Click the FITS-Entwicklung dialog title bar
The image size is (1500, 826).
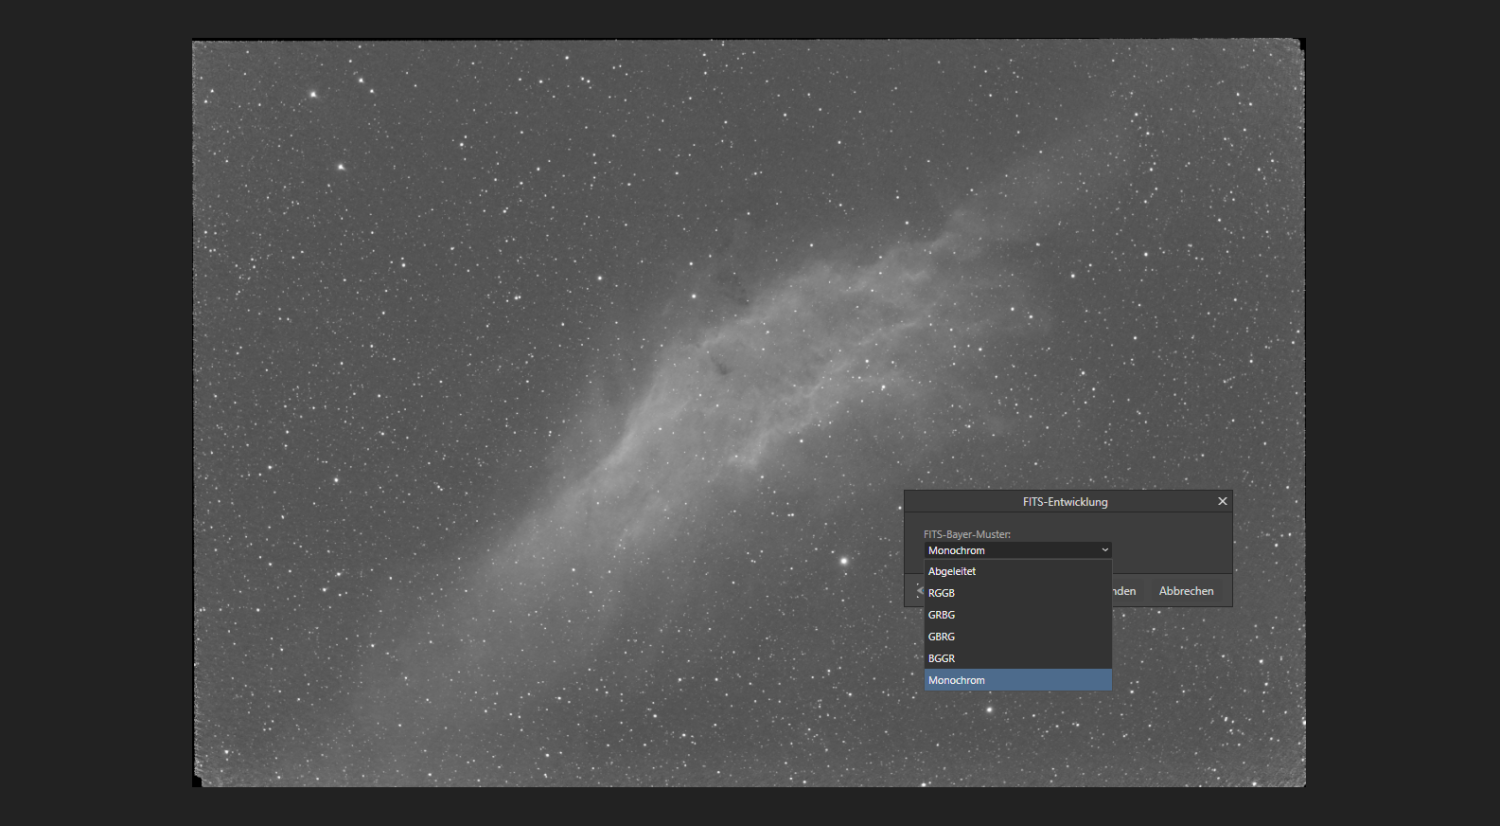(1064, 502)
